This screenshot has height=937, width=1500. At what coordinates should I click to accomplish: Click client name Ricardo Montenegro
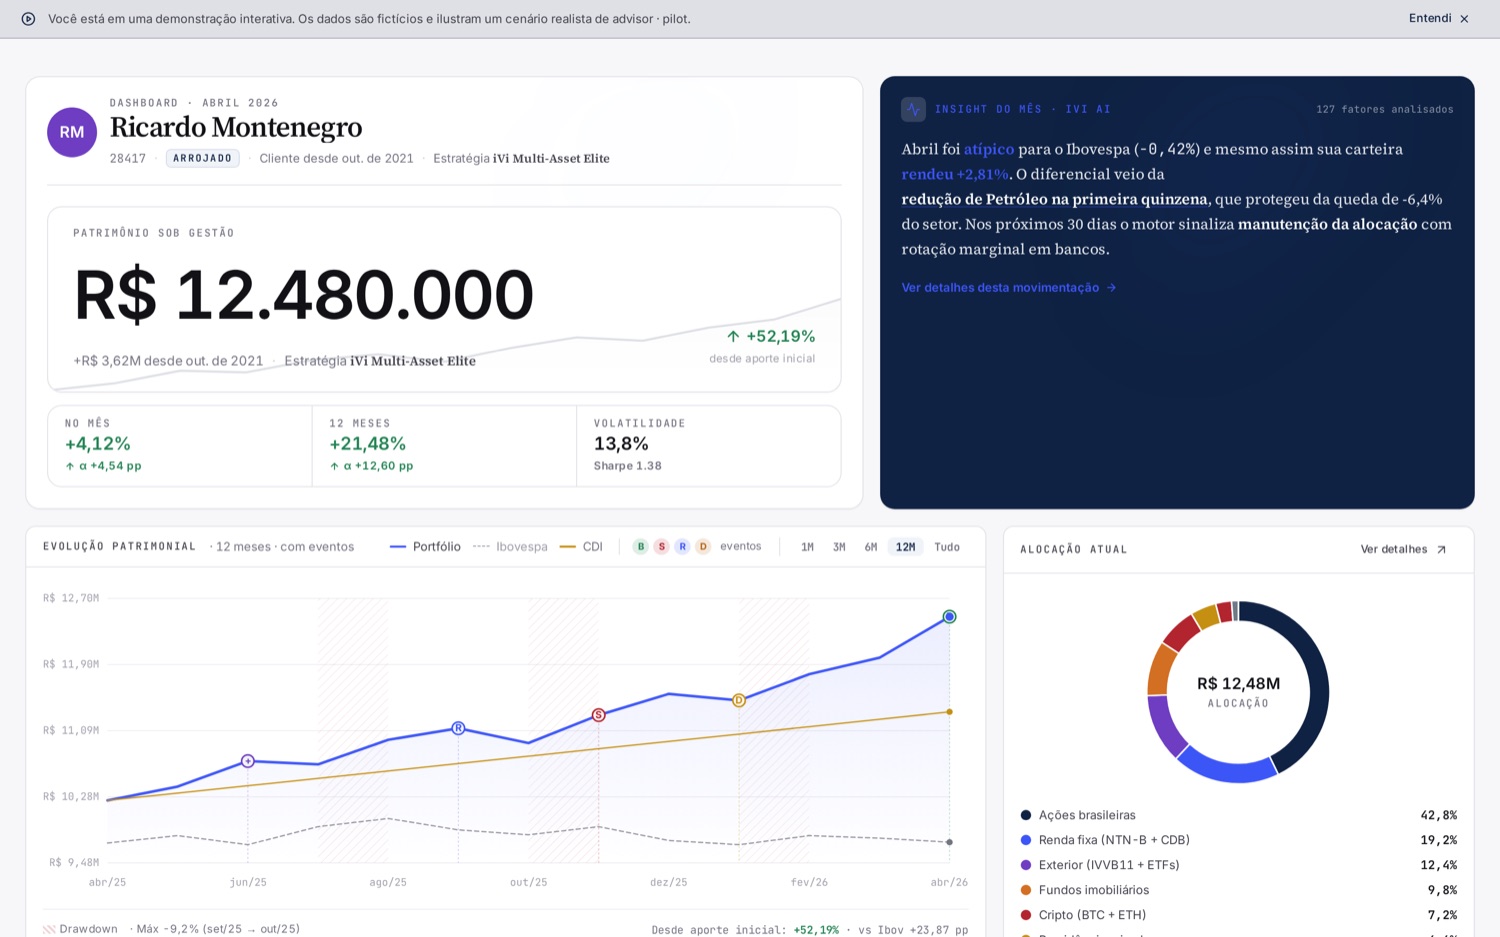click(x=236, y=128)
